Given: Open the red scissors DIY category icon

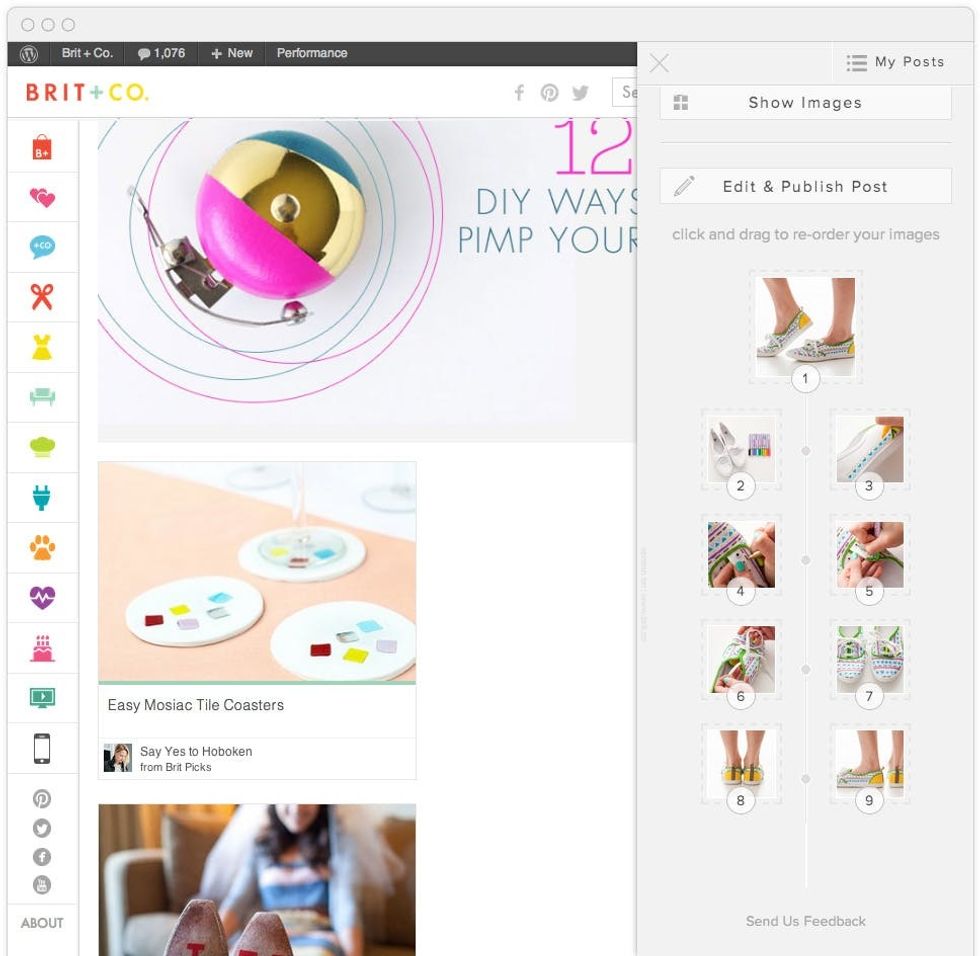Looking at the screenshot, I should click(42, 297).
